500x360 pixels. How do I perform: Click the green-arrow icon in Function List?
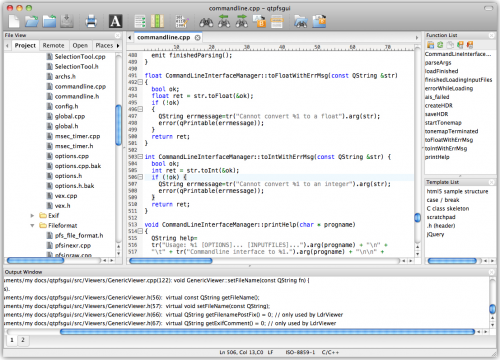[460, 45]
